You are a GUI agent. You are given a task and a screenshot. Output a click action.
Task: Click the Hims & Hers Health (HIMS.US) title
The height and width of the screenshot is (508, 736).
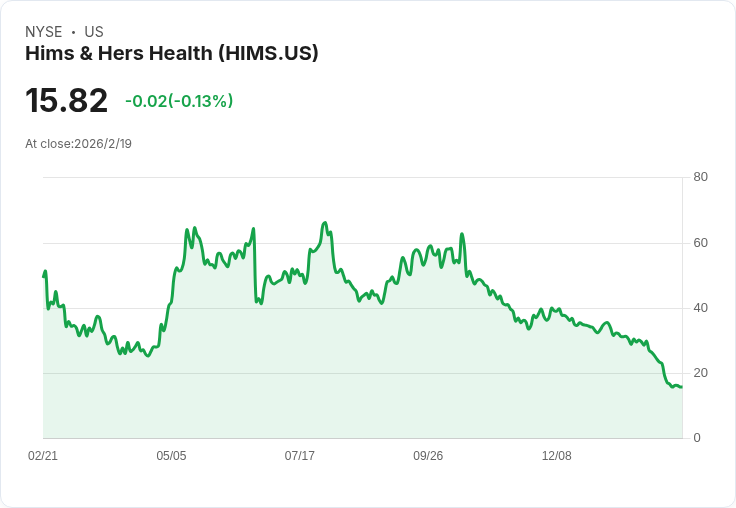(x=172, y=54)
